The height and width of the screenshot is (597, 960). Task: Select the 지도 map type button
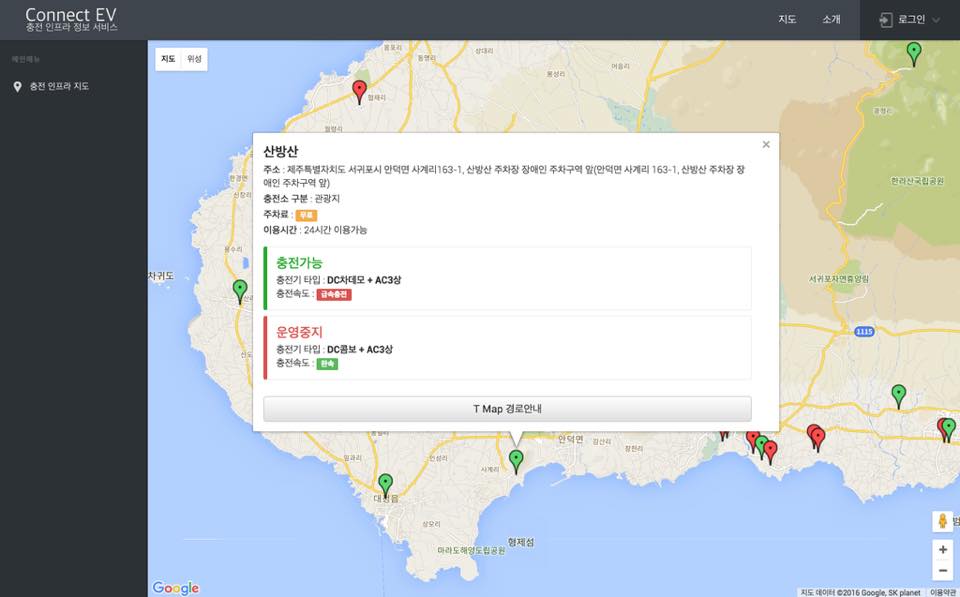tap(168, 59)
